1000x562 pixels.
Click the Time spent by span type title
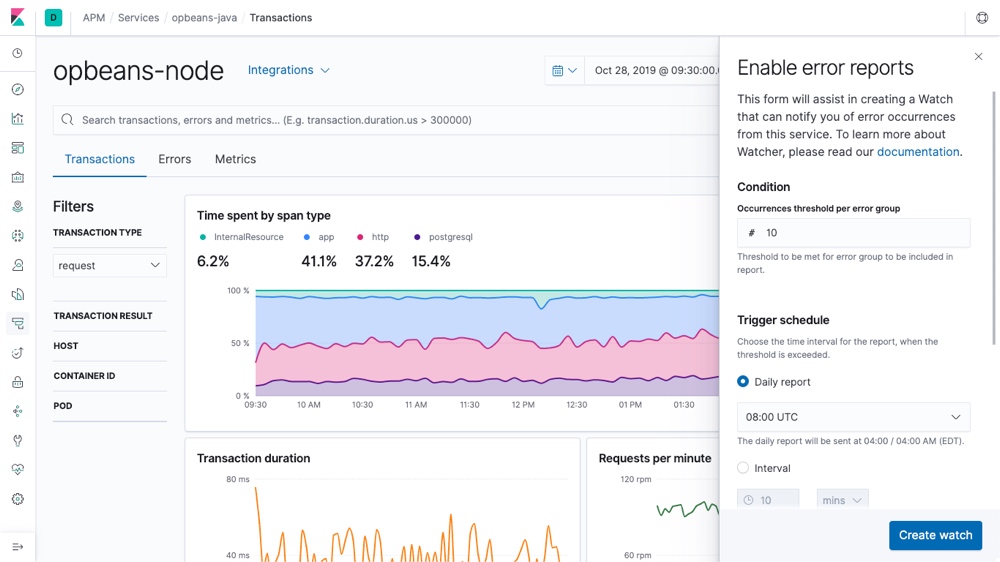263,216
